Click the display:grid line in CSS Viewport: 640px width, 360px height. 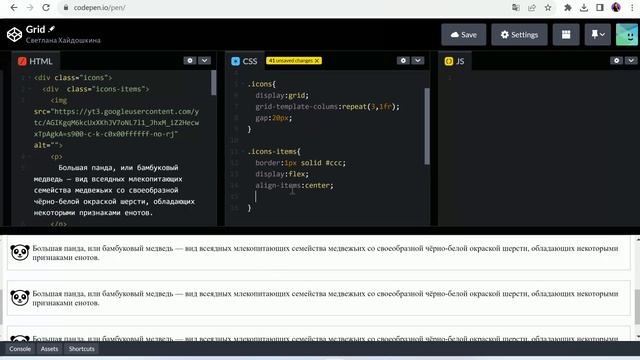coord(282,95)
